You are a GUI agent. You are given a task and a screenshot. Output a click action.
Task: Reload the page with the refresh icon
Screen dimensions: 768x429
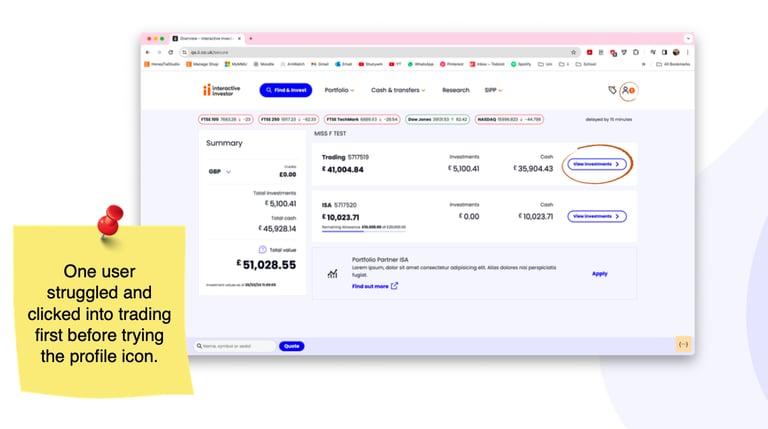point(171,52)
